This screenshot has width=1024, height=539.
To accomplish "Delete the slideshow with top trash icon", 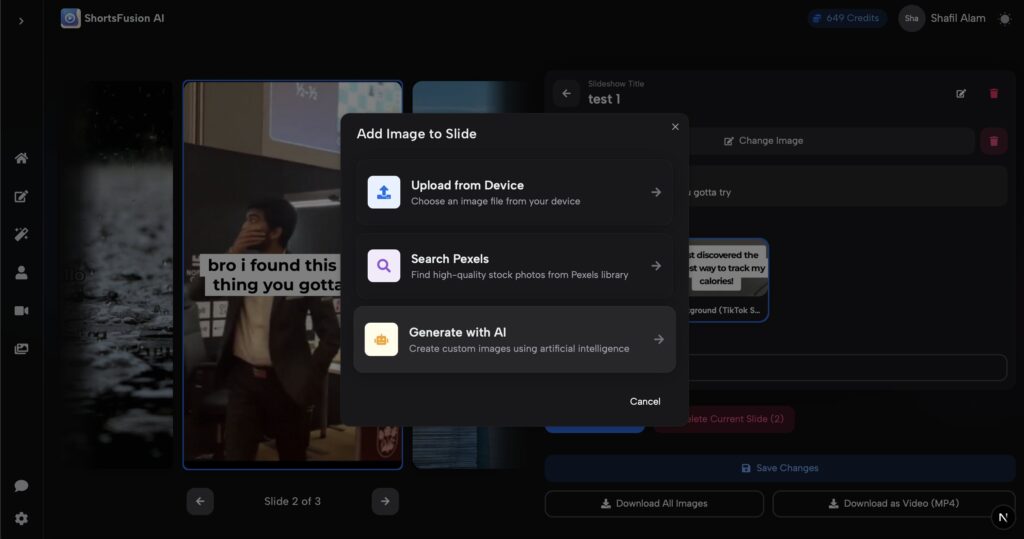I will point(994,94).
